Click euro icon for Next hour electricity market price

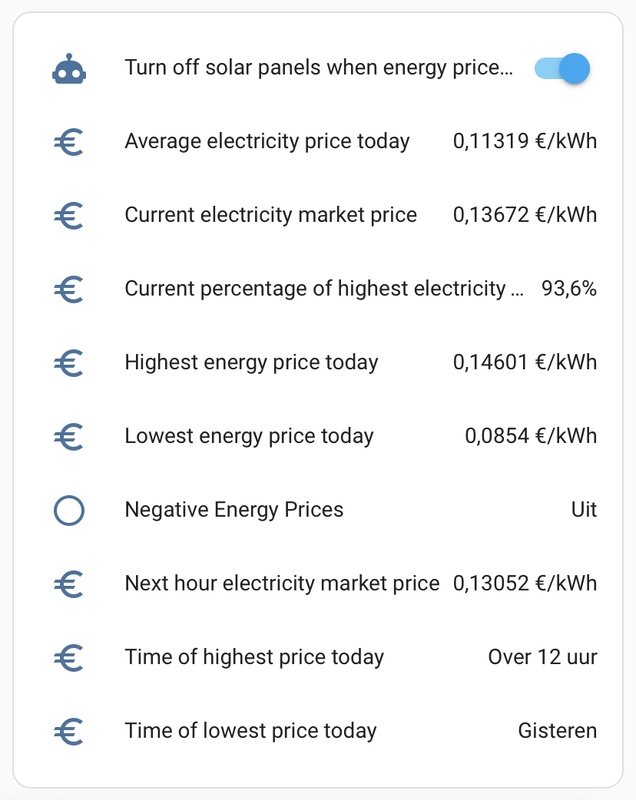pos(69,583)
